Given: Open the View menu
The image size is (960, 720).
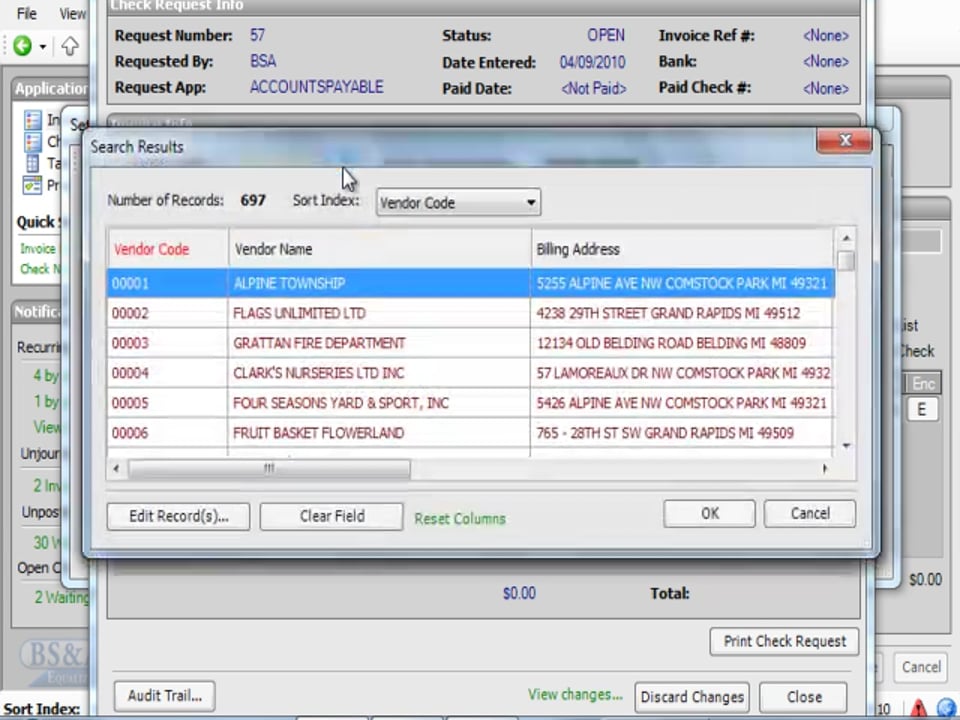Looking at the screenshot, I should pyautogui.click(x=72, y=13).
